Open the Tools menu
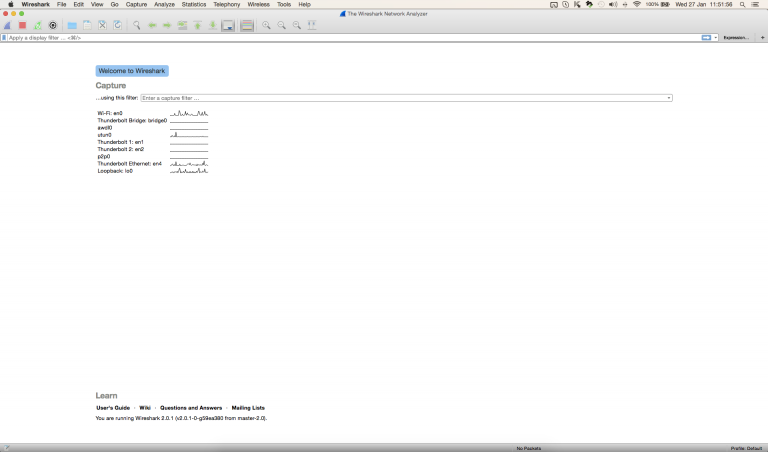Viewport: 768px width, 452px height. pyautogui.click(x=284, y=4)
